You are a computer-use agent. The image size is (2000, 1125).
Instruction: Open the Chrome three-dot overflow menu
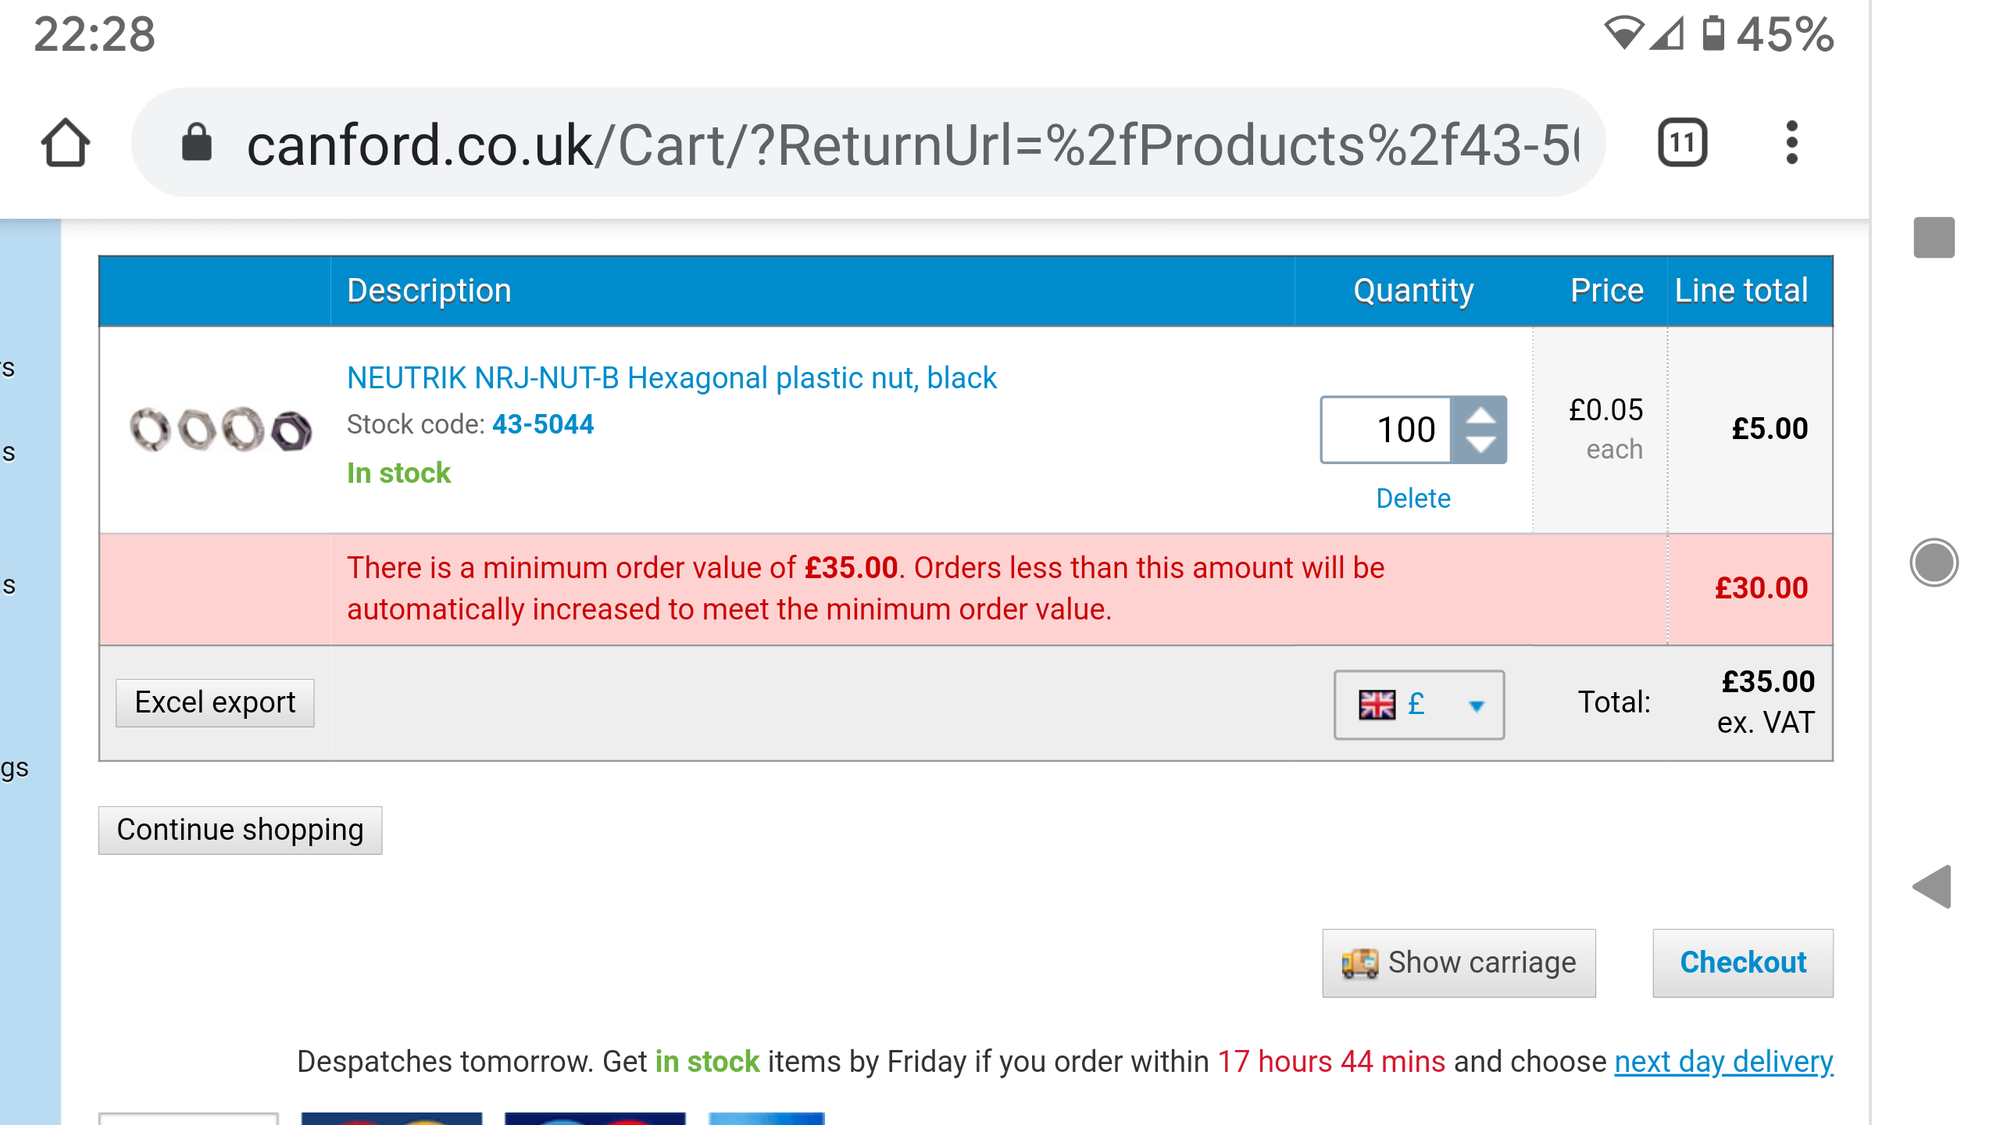point(1792,143)
